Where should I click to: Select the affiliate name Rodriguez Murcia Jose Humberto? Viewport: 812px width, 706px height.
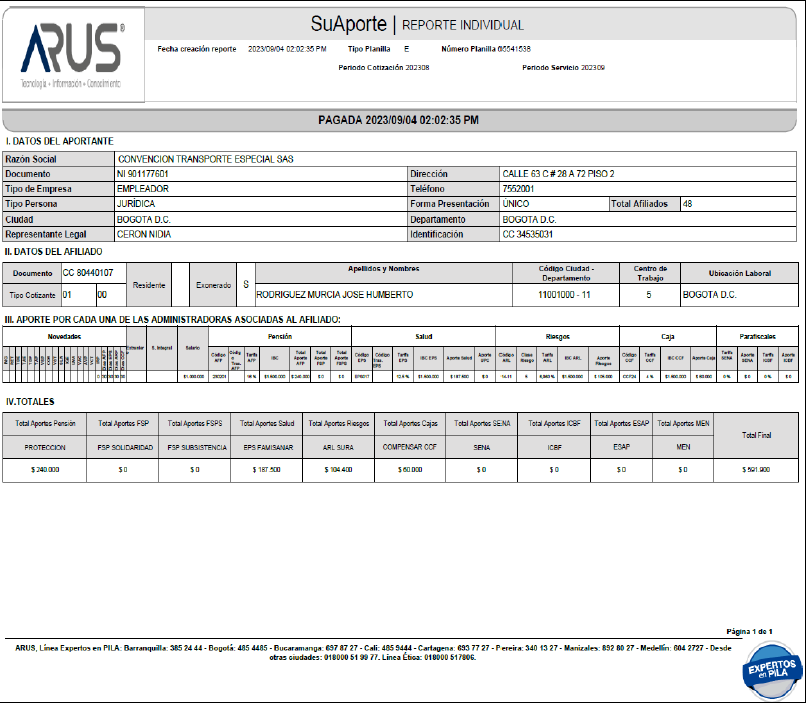[x=335, y=296]
